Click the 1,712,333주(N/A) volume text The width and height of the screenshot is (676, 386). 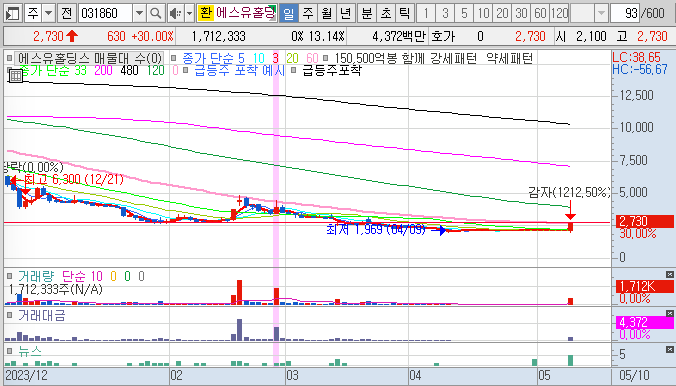tap(56, 289)
